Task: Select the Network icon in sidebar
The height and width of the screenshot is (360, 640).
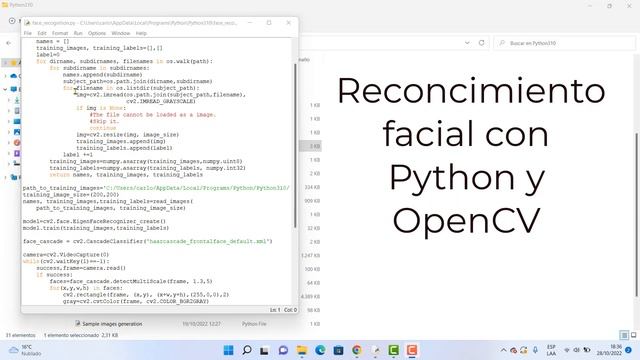Action: coord(14,177)
